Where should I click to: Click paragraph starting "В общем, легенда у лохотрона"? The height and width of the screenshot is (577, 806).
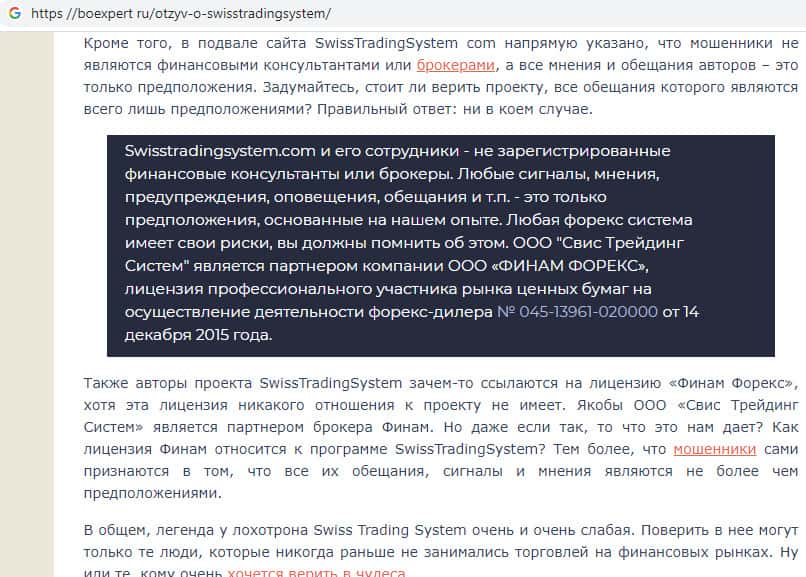441,550
